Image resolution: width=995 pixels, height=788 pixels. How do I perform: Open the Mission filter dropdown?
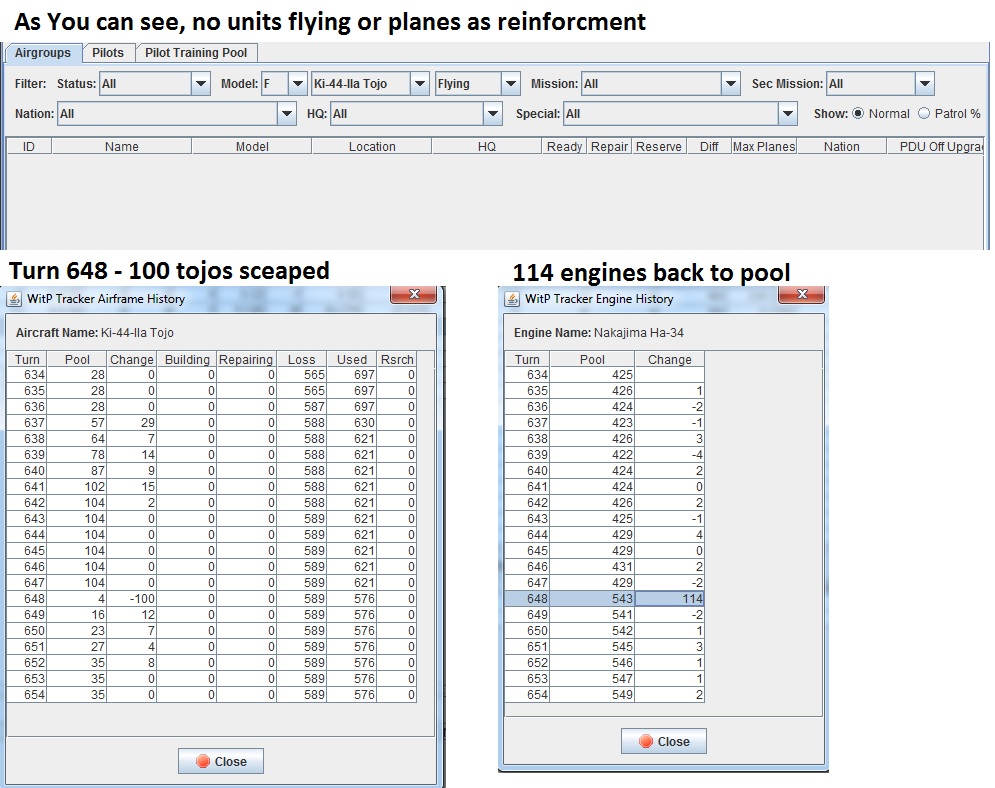pos(731,84)
